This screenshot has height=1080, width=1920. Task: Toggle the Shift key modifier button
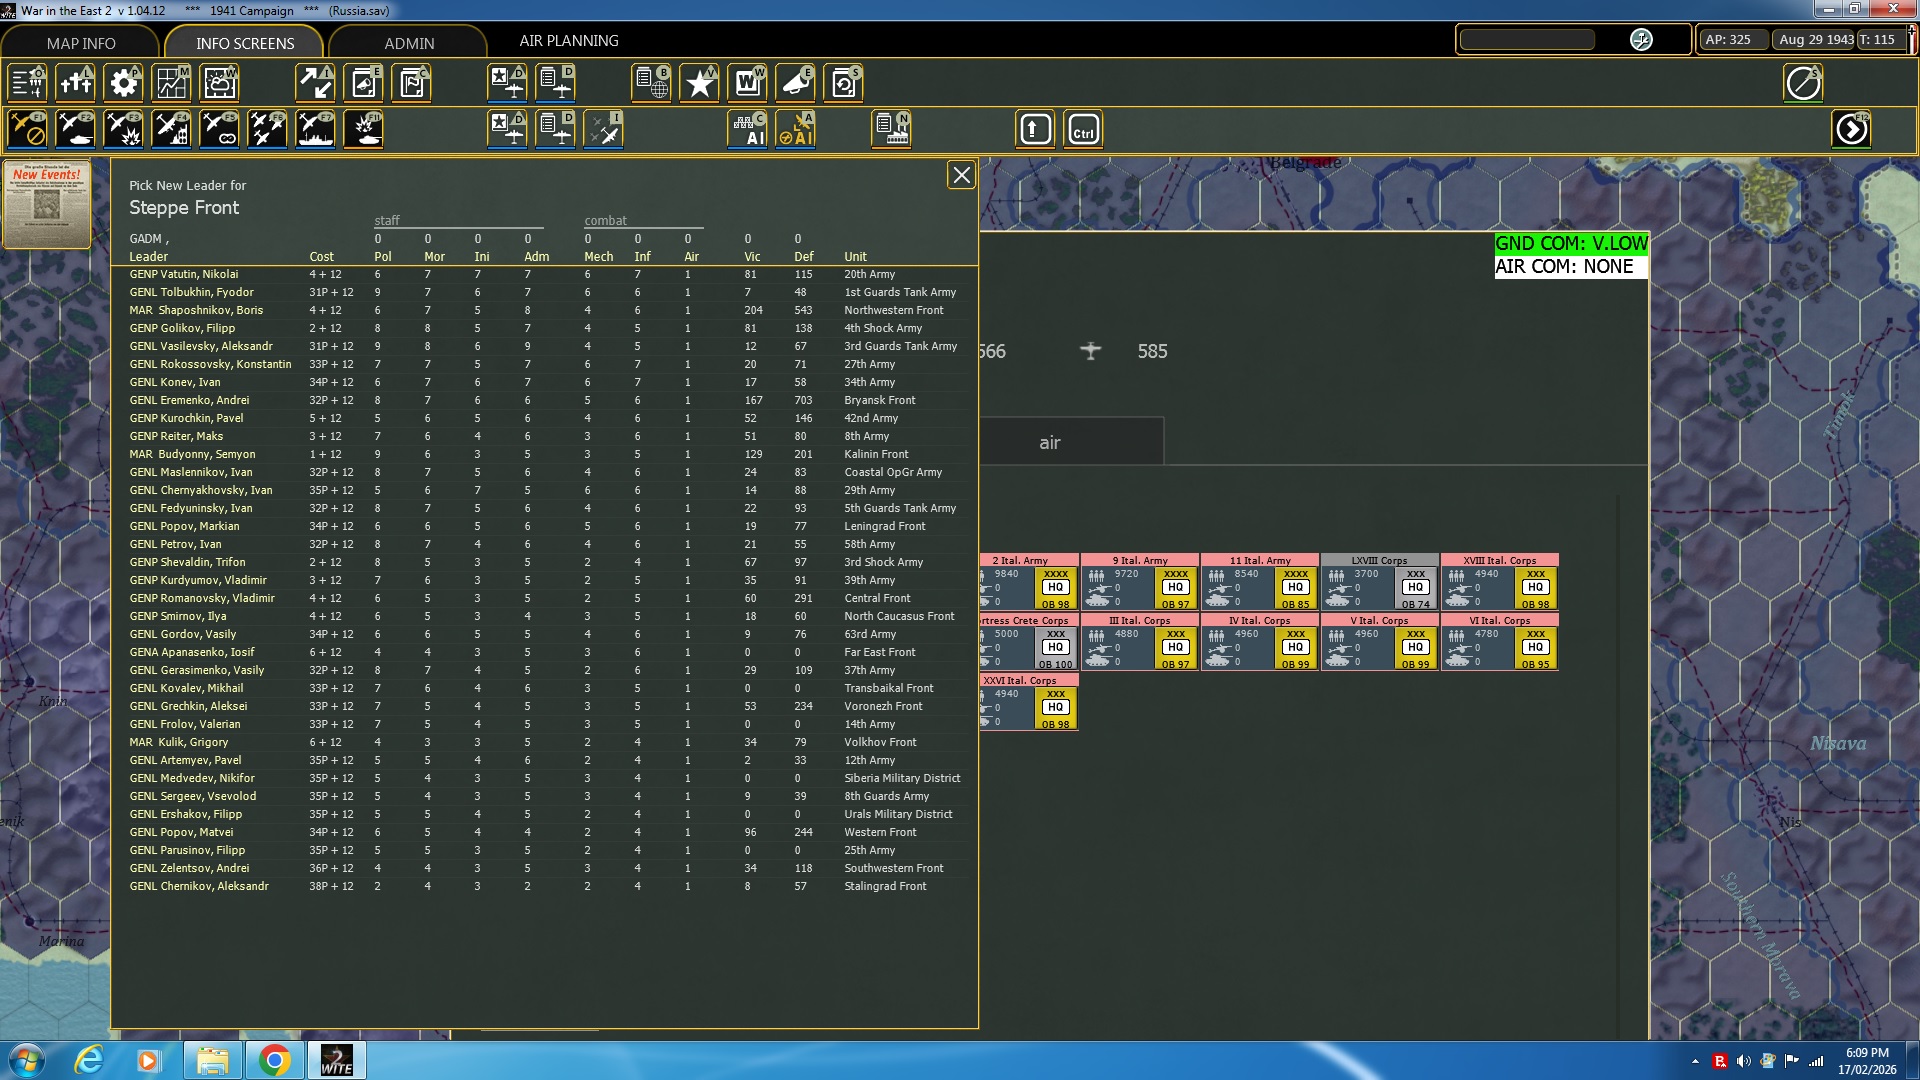tap(1034, 129)
